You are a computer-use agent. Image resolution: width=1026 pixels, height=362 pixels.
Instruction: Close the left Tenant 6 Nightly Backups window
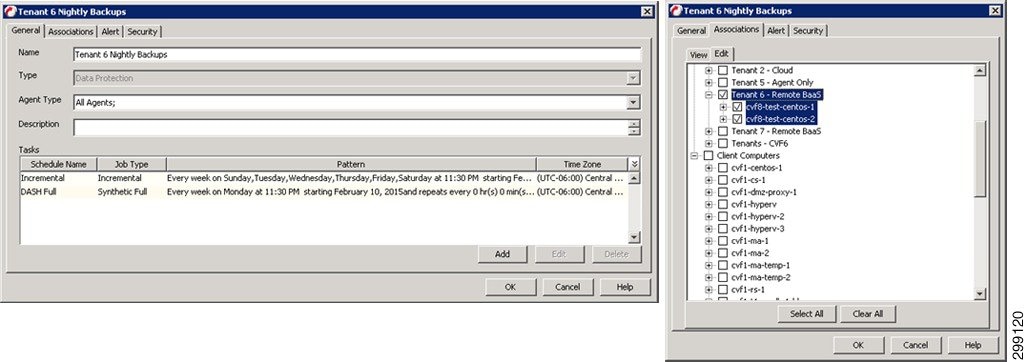[x=646, y=11]
